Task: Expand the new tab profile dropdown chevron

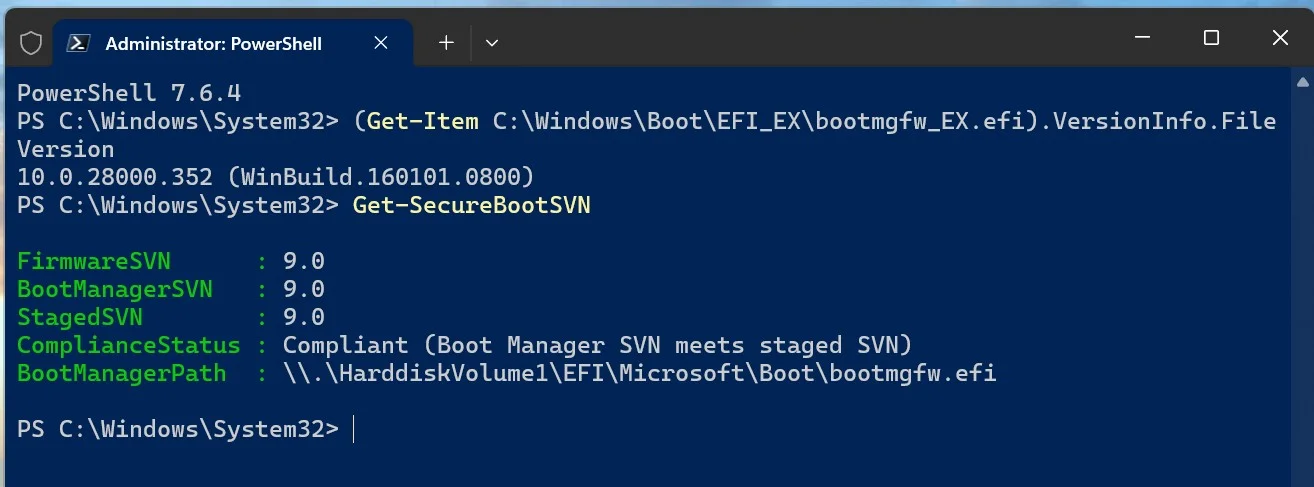Action: 491,42
